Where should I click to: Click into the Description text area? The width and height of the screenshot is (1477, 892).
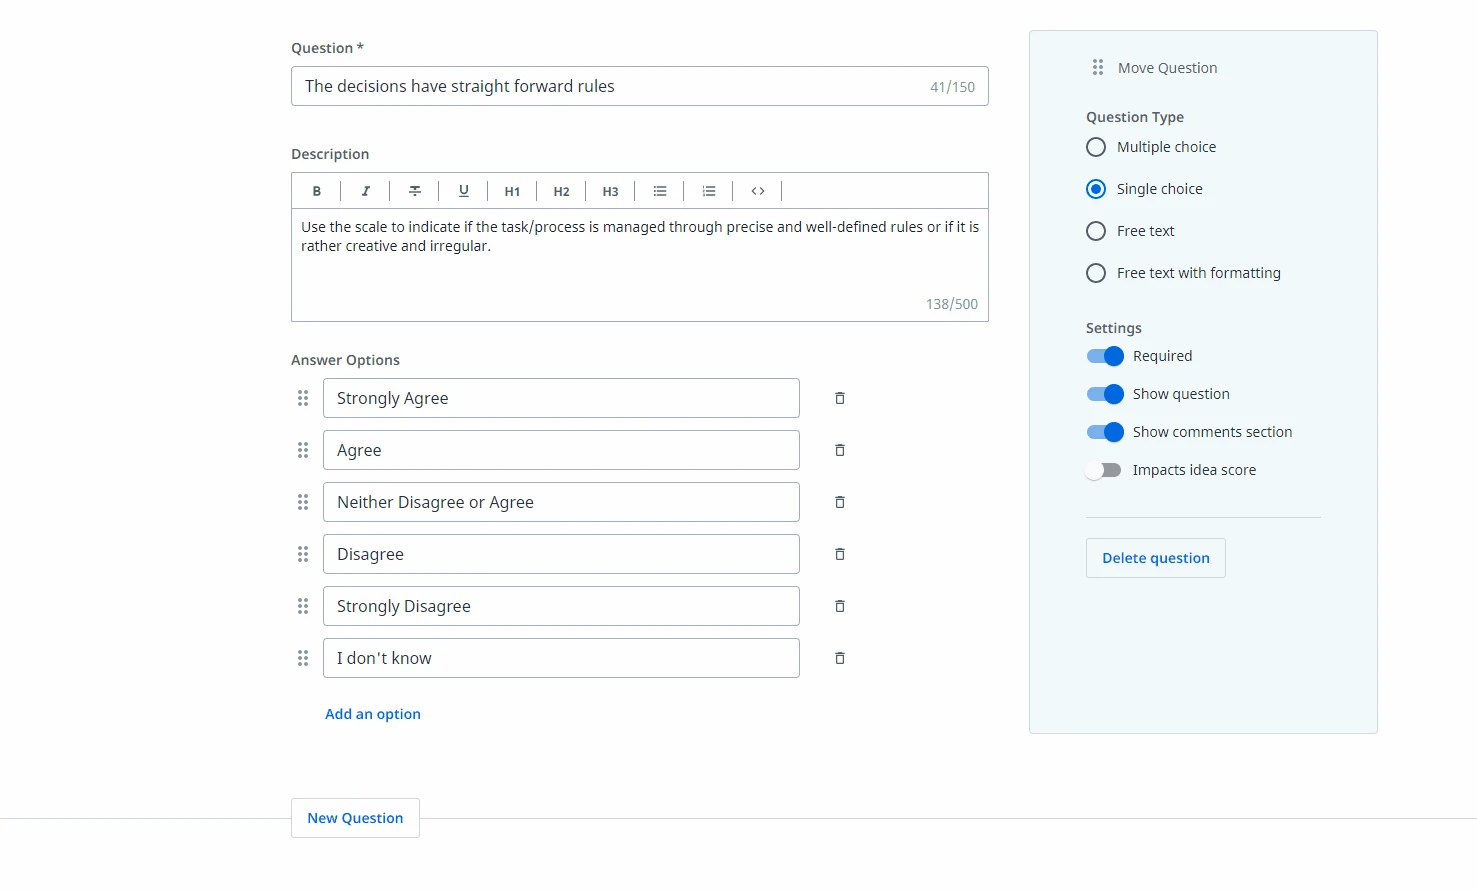click(640, 265)
